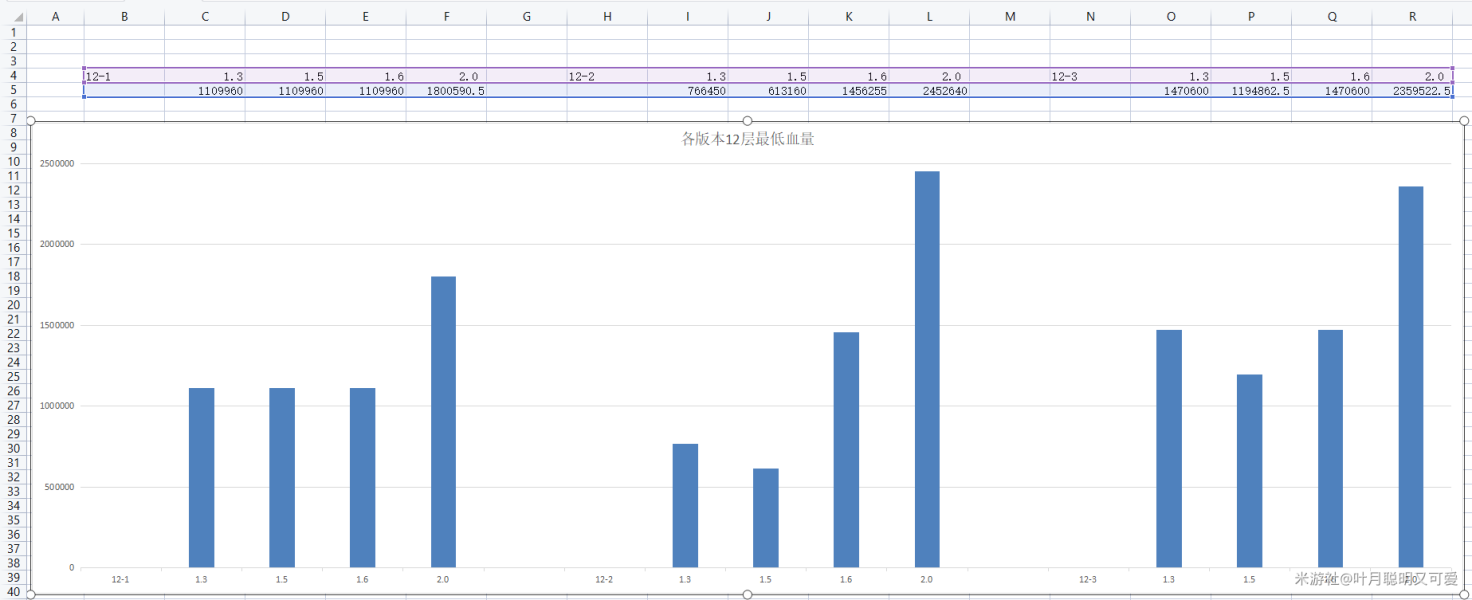Screen dimensions: 1472x600
Task: Click the cell labeled 12-3
Action: tap(1090, 77)
